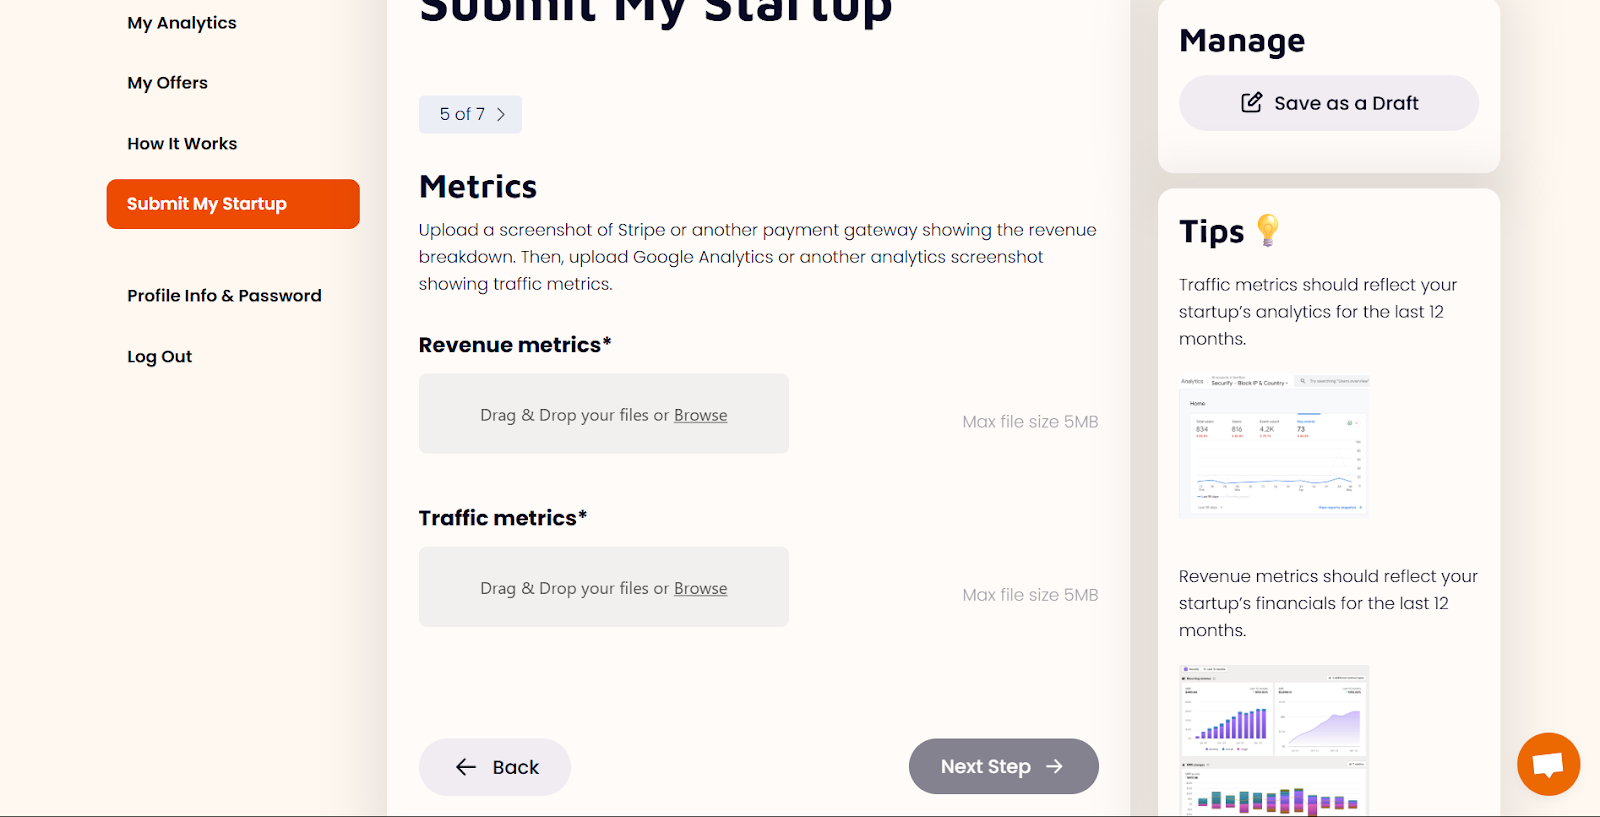
Task: View the revenue charts example thumbnail
Action: click(x=1273, y=740)
